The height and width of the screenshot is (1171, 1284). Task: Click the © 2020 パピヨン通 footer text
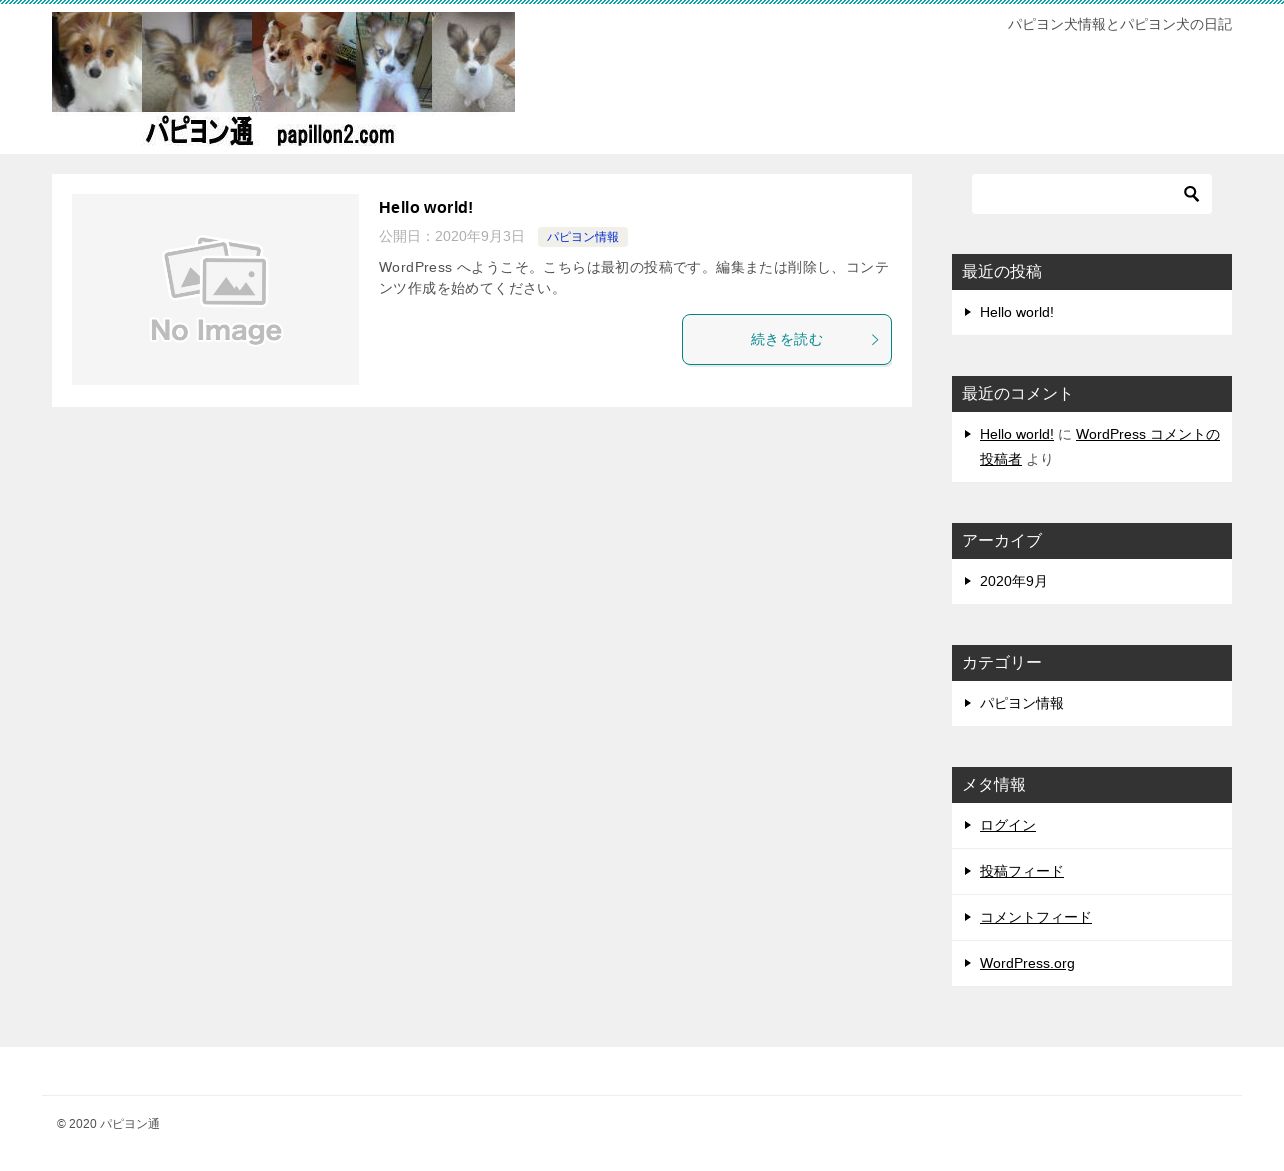[108, 1124]
